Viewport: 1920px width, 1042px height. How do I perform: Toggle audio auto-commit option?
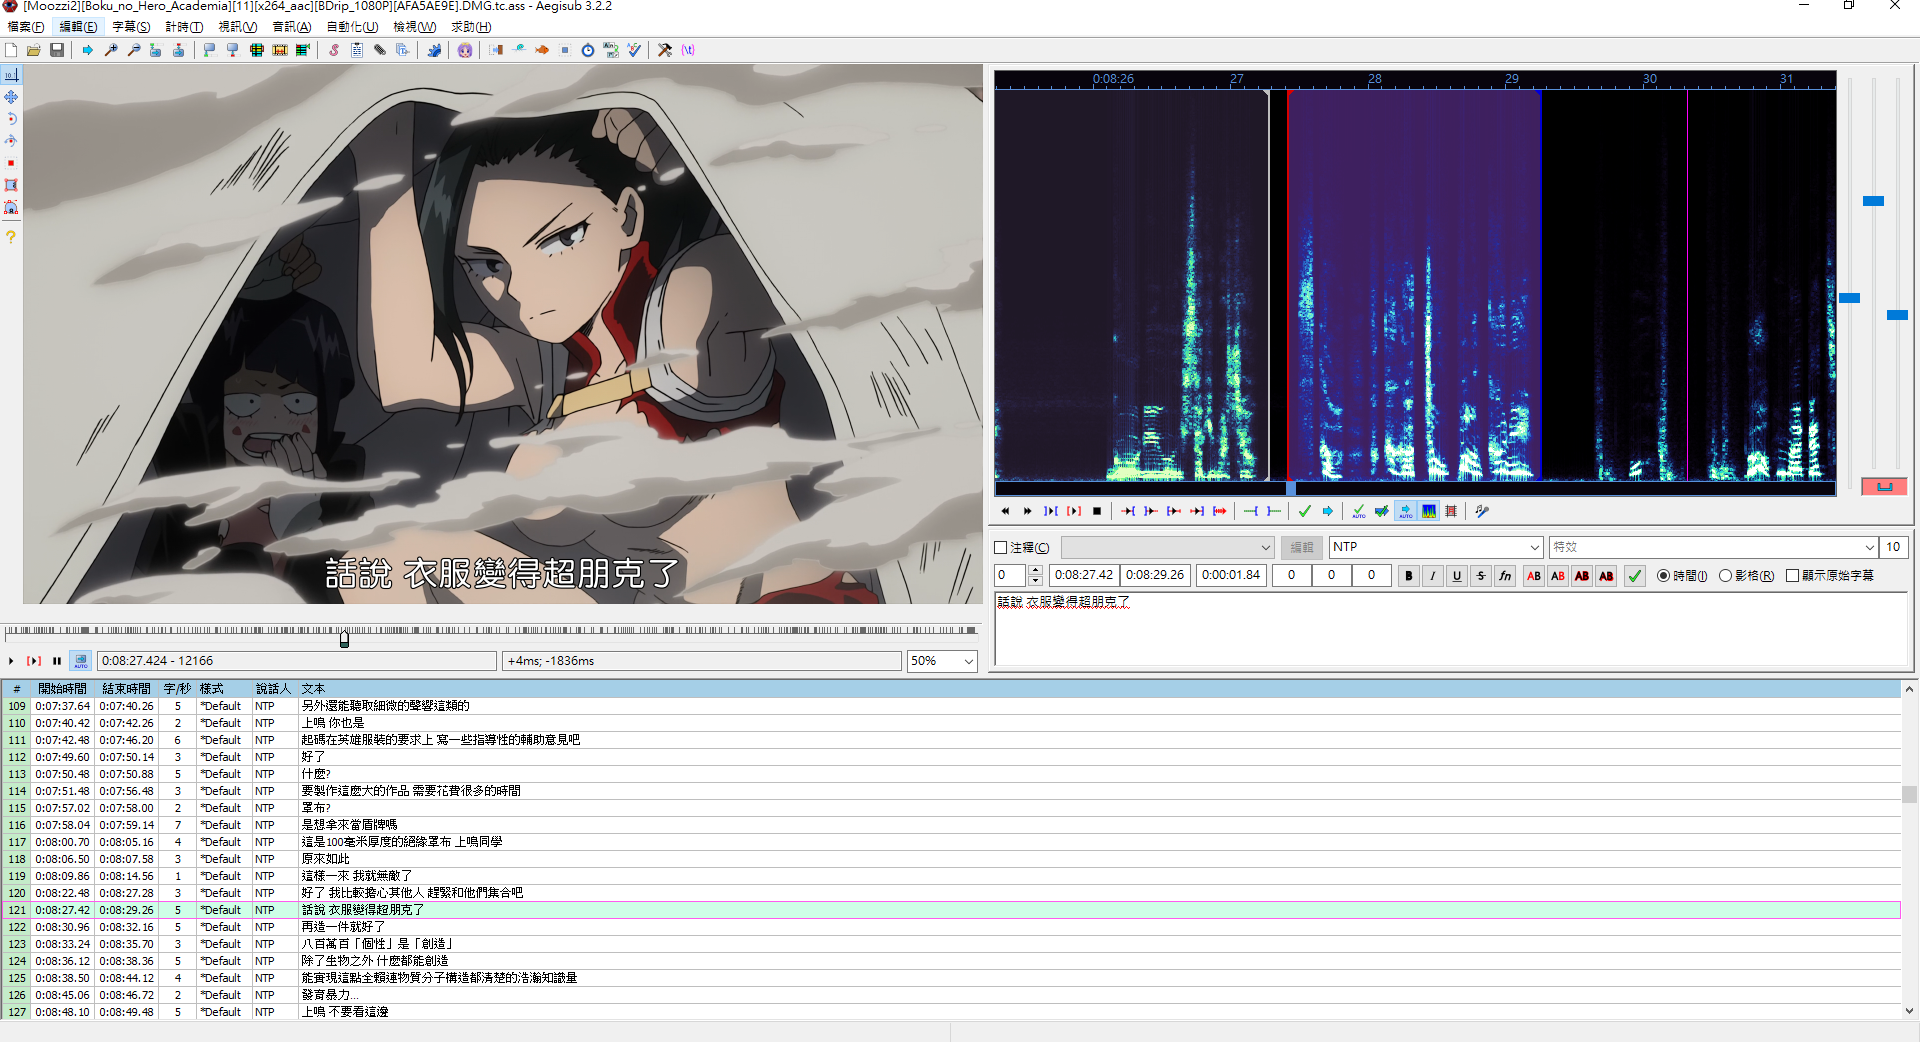(1358, 511)
